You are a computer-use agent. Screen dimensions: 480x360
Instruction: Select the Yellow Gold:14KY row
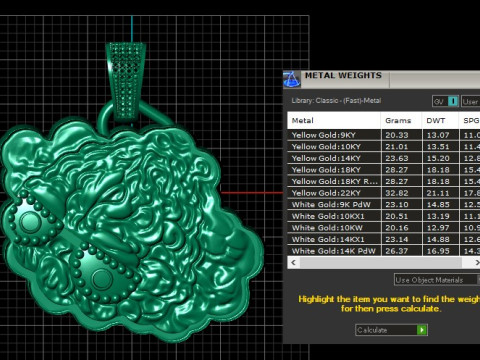(x=384, y=158)
